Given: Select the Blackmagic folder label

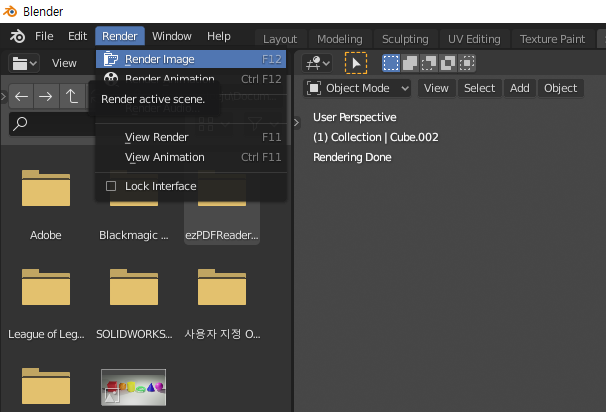Looking at the screenshot, I should click(134, 235).
